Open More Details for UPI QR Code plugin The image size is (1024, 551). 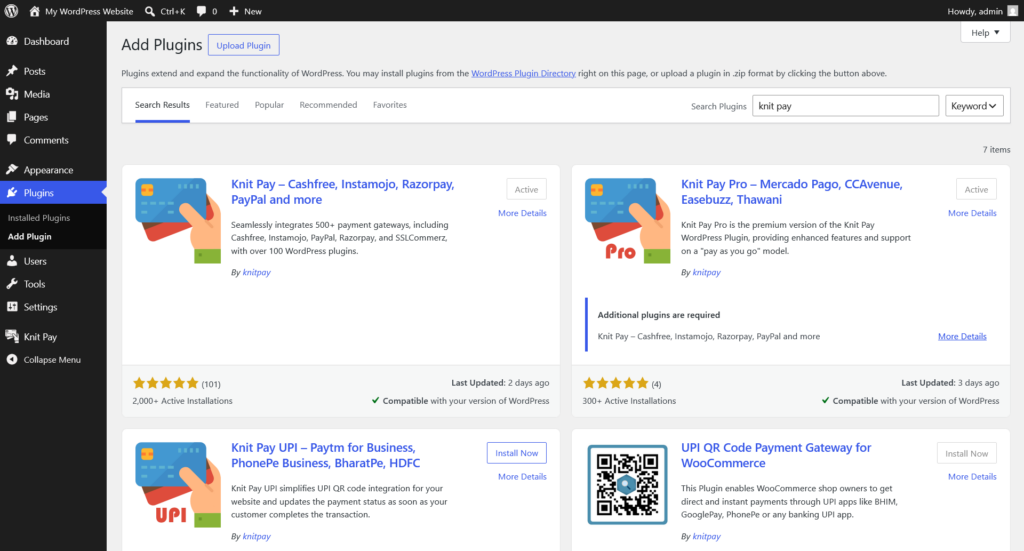[972, 477]
